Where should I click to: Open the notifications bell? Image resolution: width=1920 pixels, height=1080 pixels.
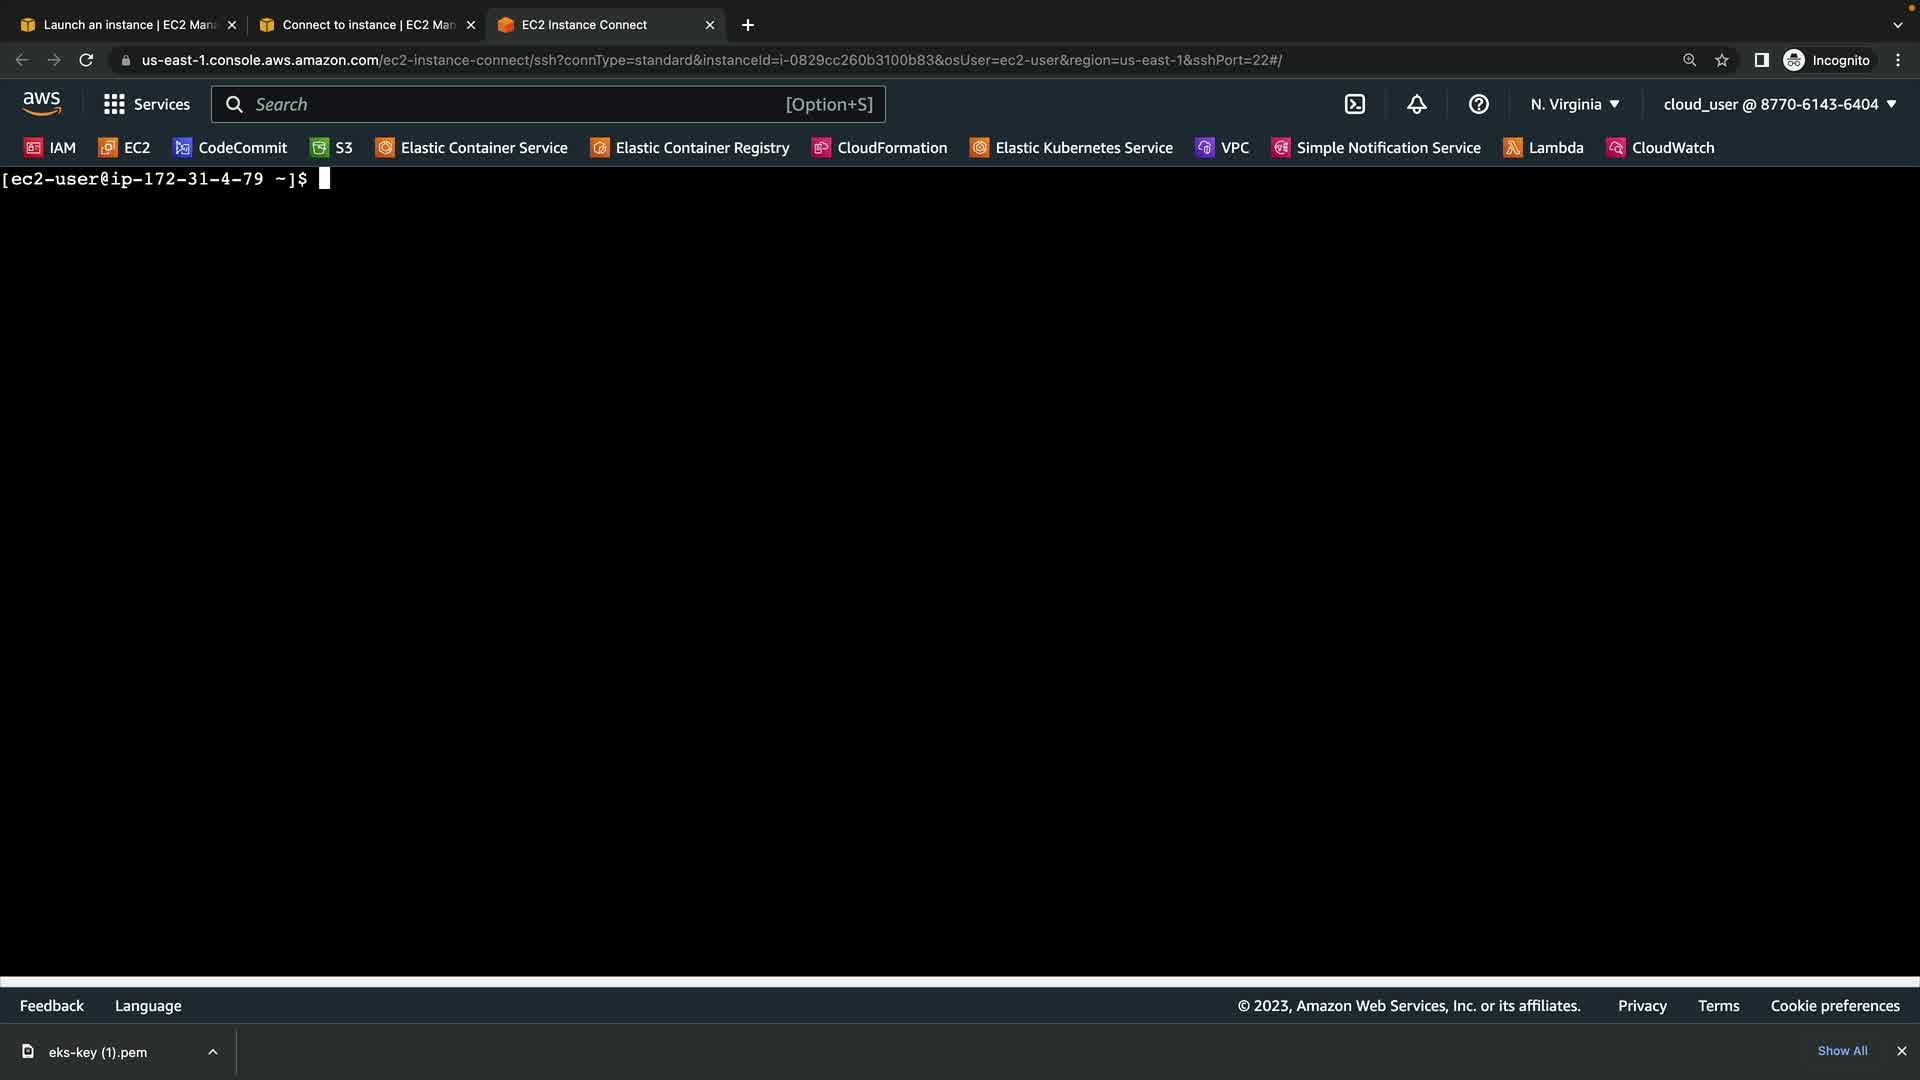1417,104
